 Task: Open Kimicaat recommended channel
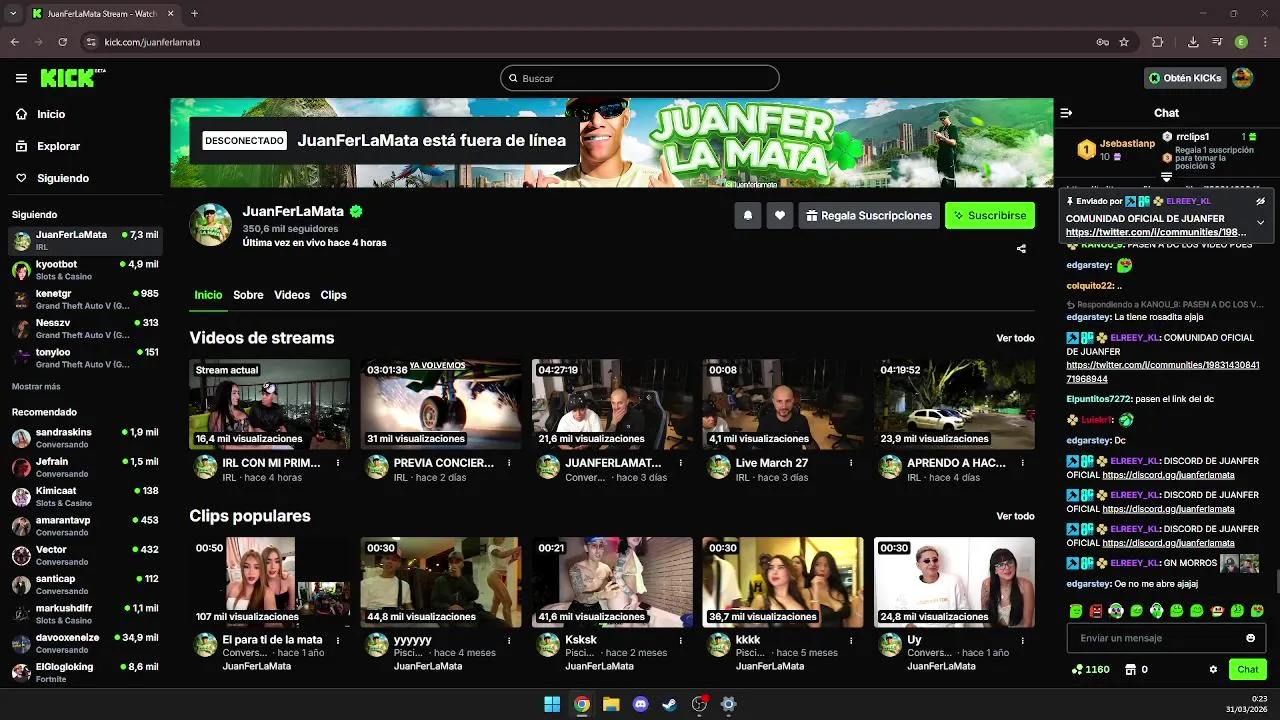(x=84, y=496)
